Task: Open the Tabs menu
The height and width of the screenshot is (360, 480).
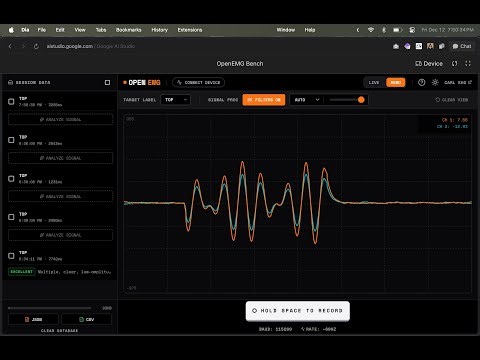Action: click(101, 30)
